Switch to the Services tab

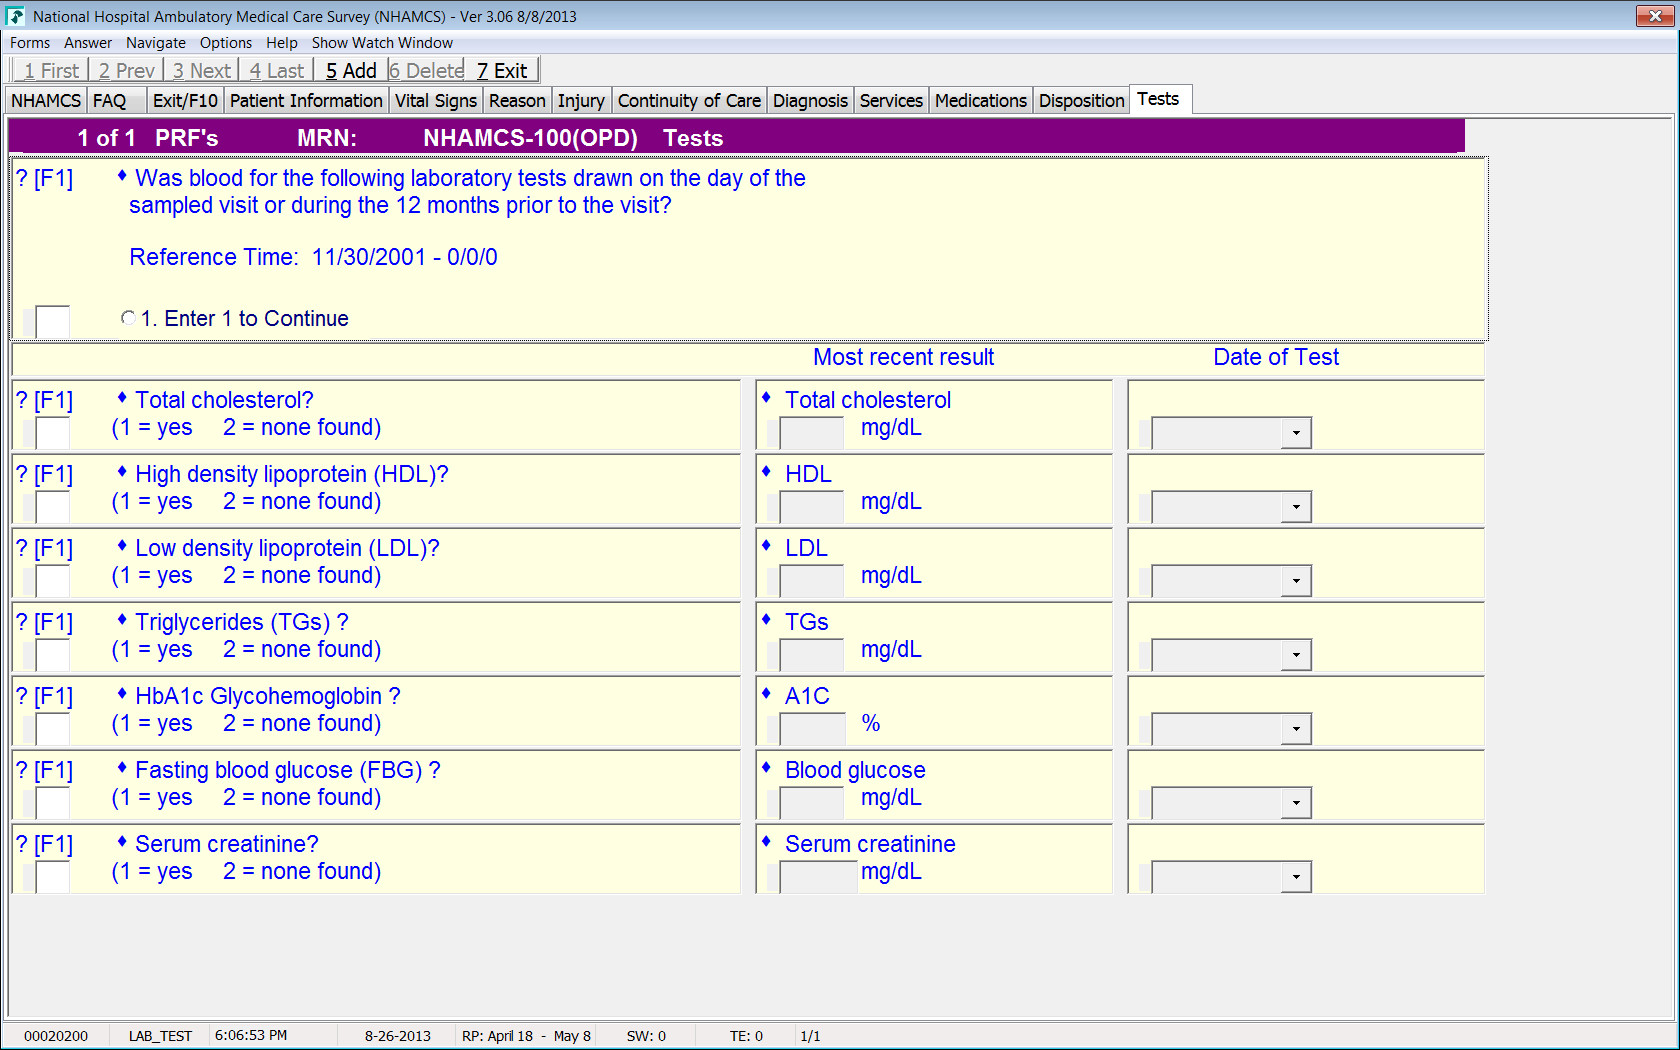(x=891, y=101)
